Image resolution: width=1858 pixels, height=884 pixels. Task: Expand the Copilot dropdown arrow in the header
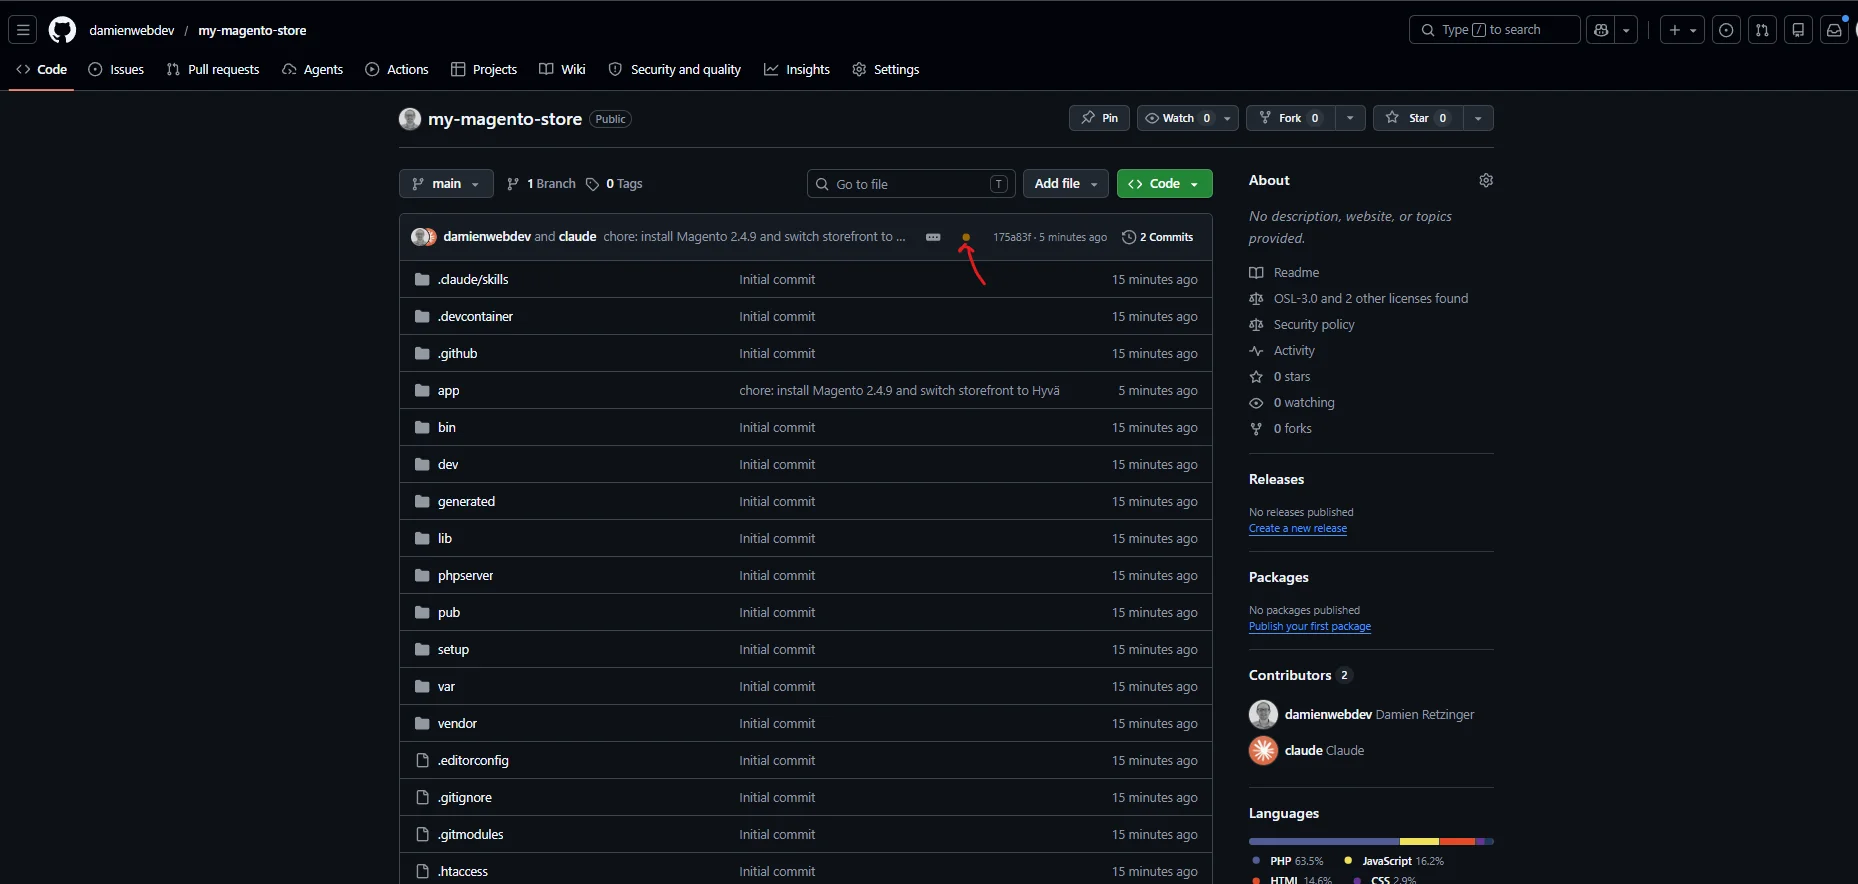click(1627, 30)
